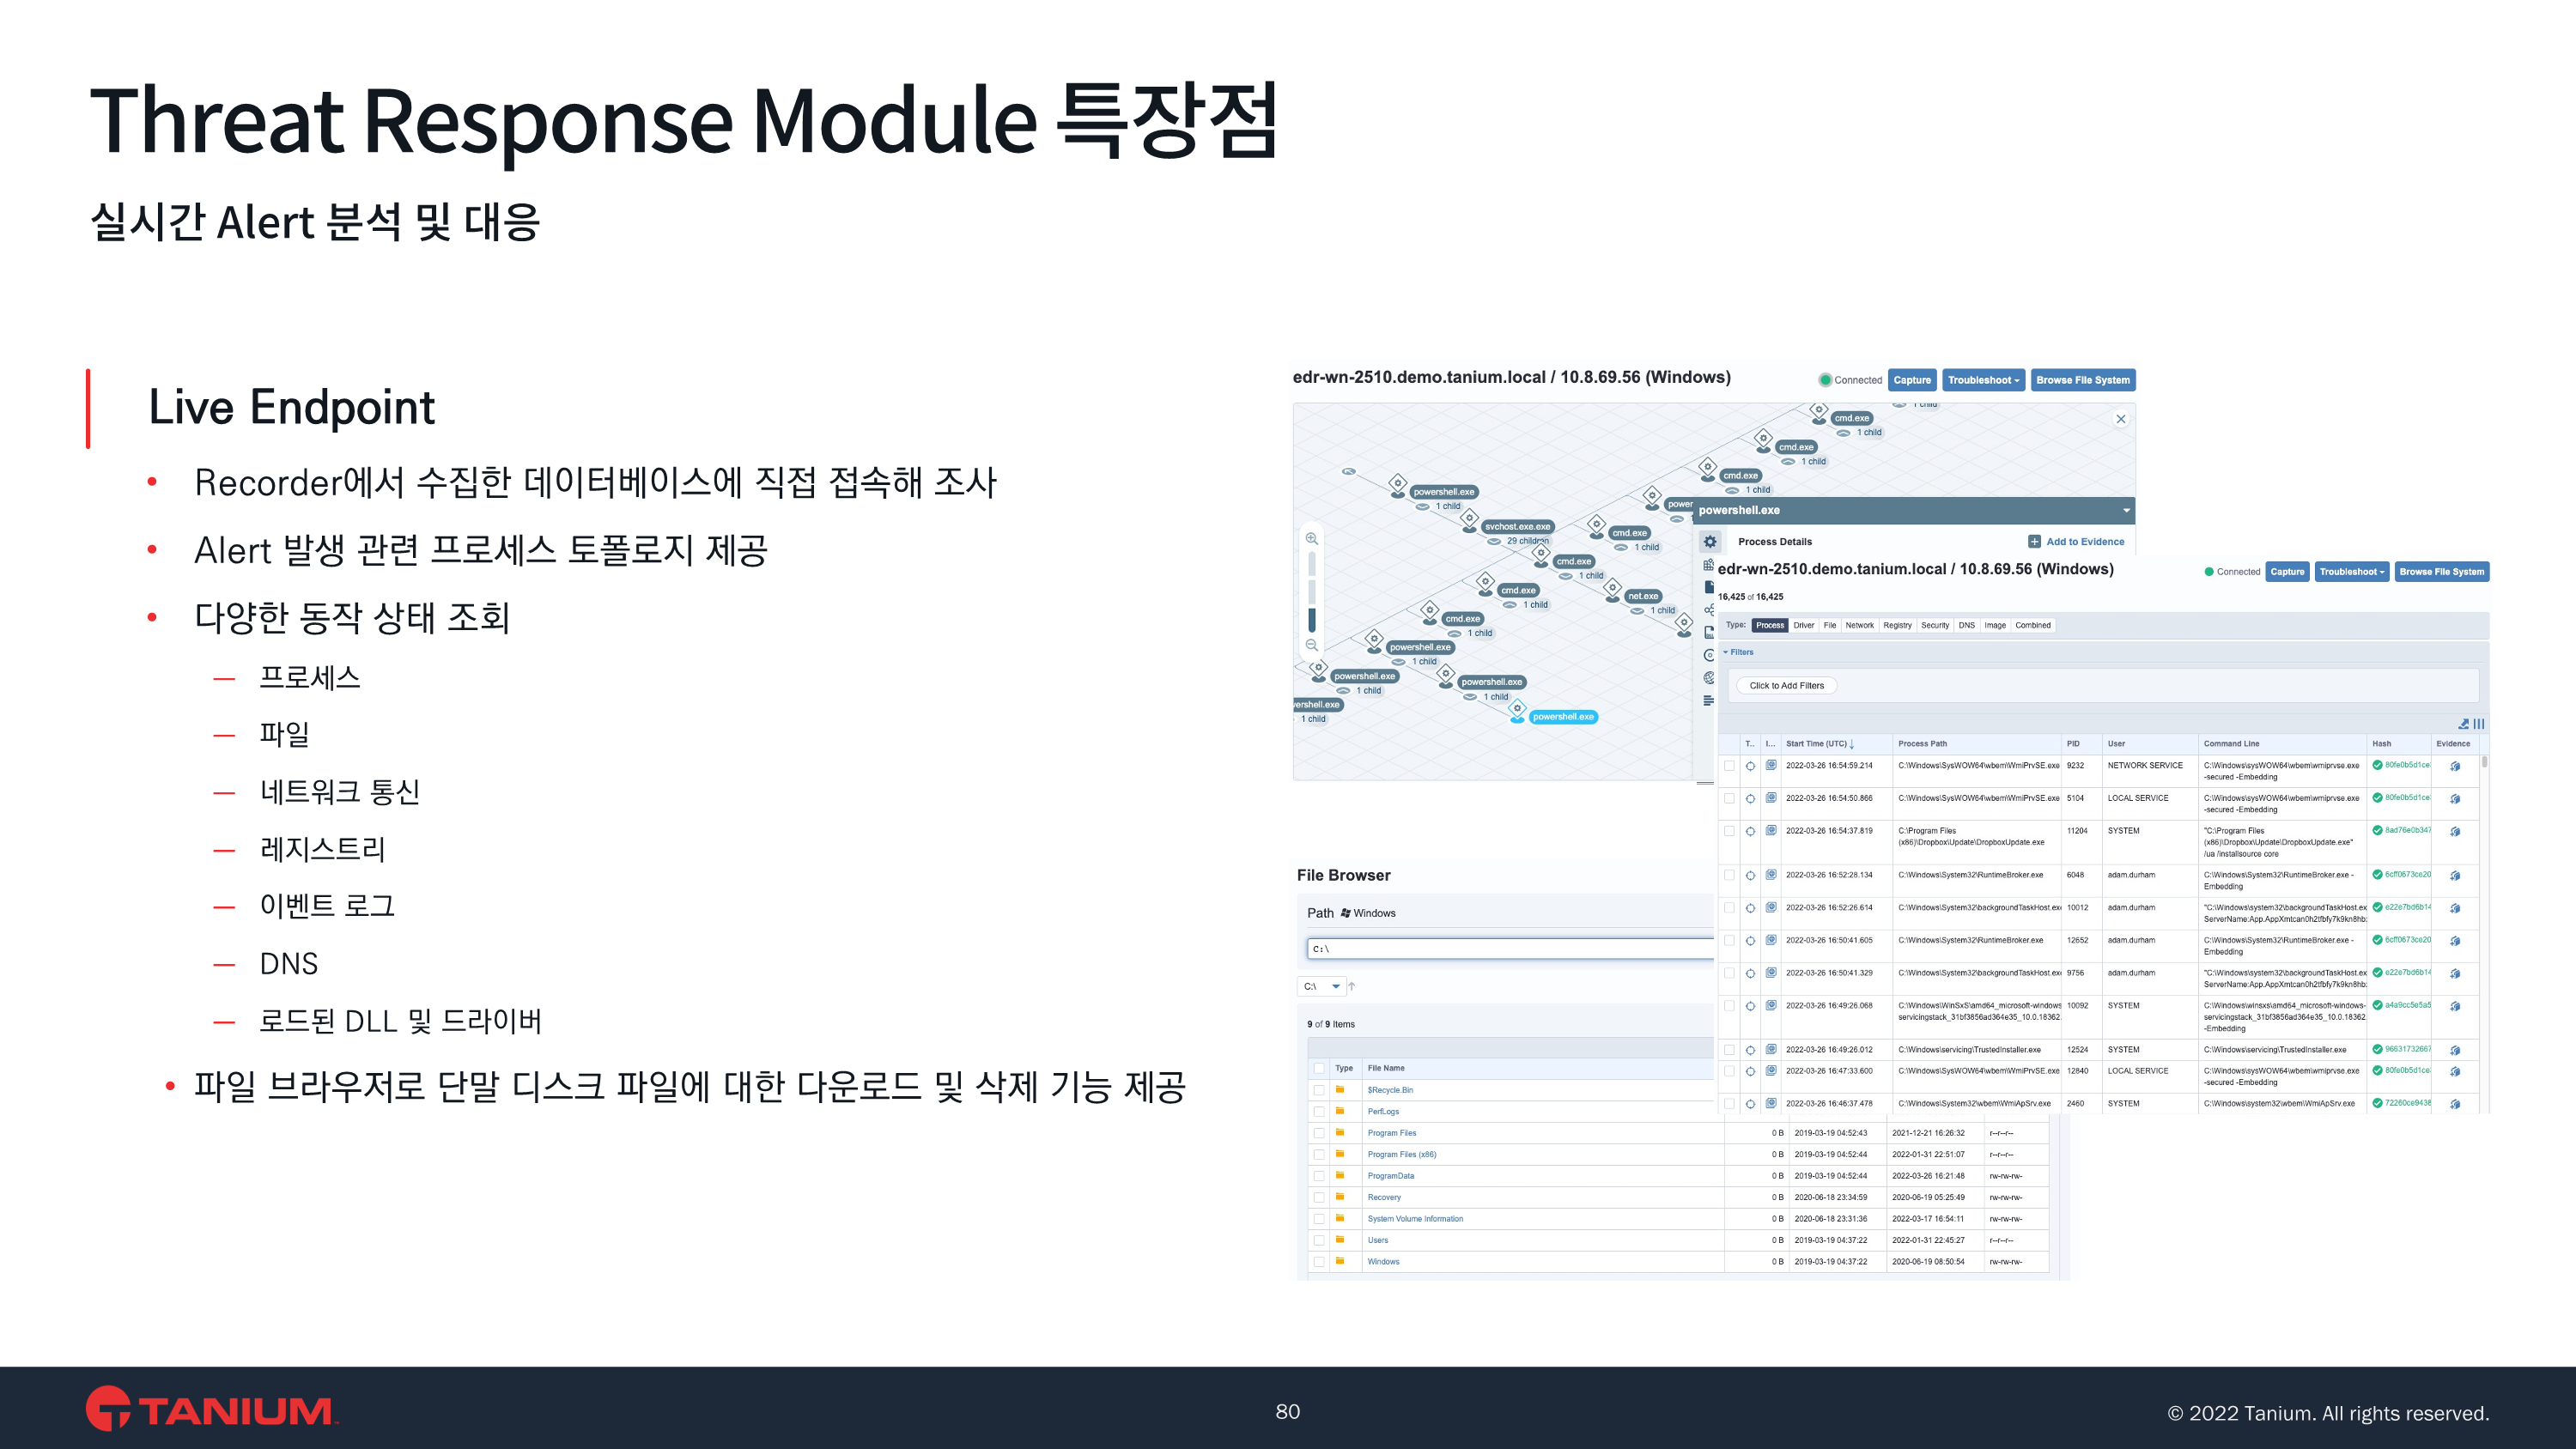Screen dimensions: 2576x1449
Task: Switch to Network type tab
Action: click(1859, 625)
